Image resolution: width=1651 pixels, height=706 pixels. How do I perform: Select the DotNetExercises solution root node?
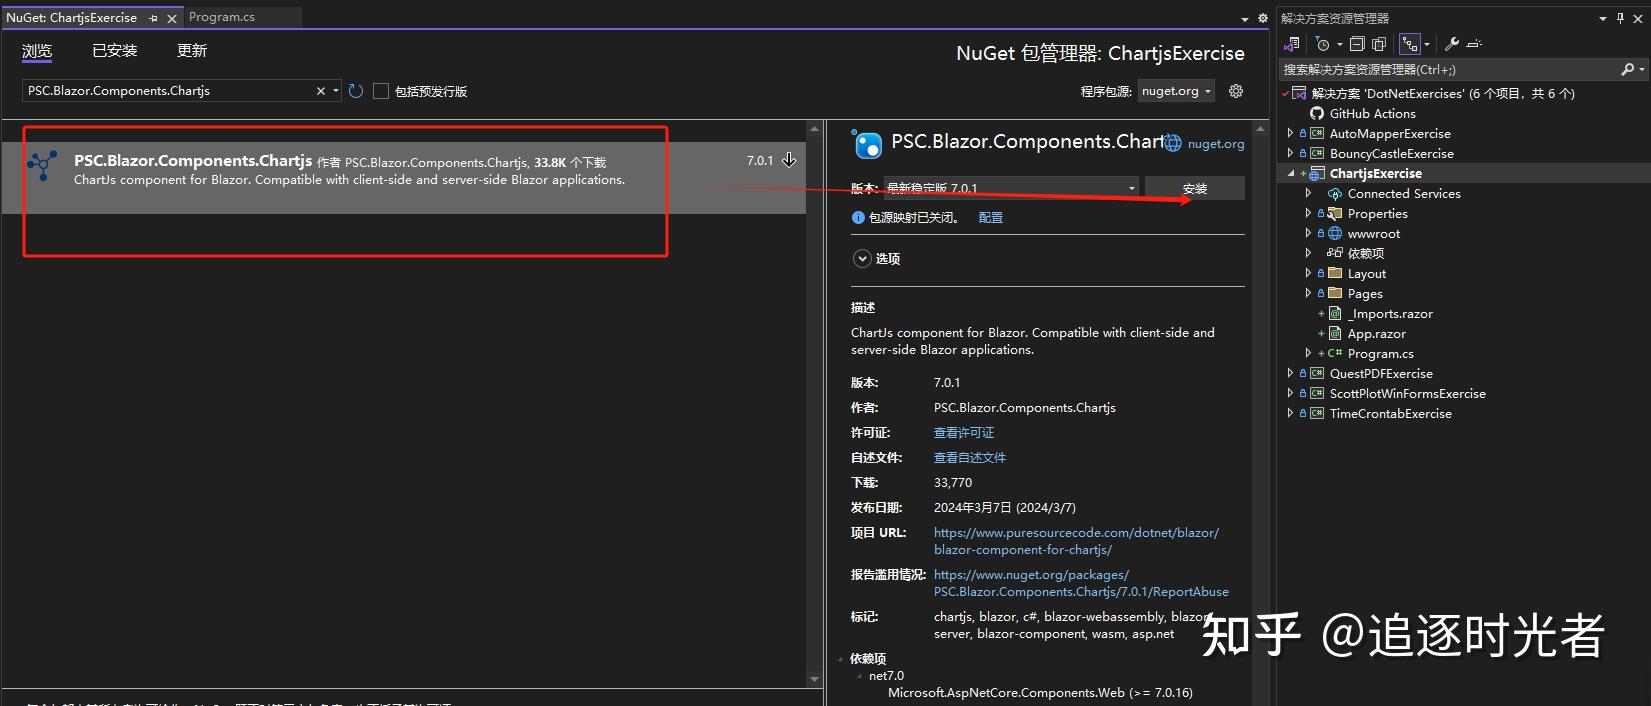(x=1442, y=94)
